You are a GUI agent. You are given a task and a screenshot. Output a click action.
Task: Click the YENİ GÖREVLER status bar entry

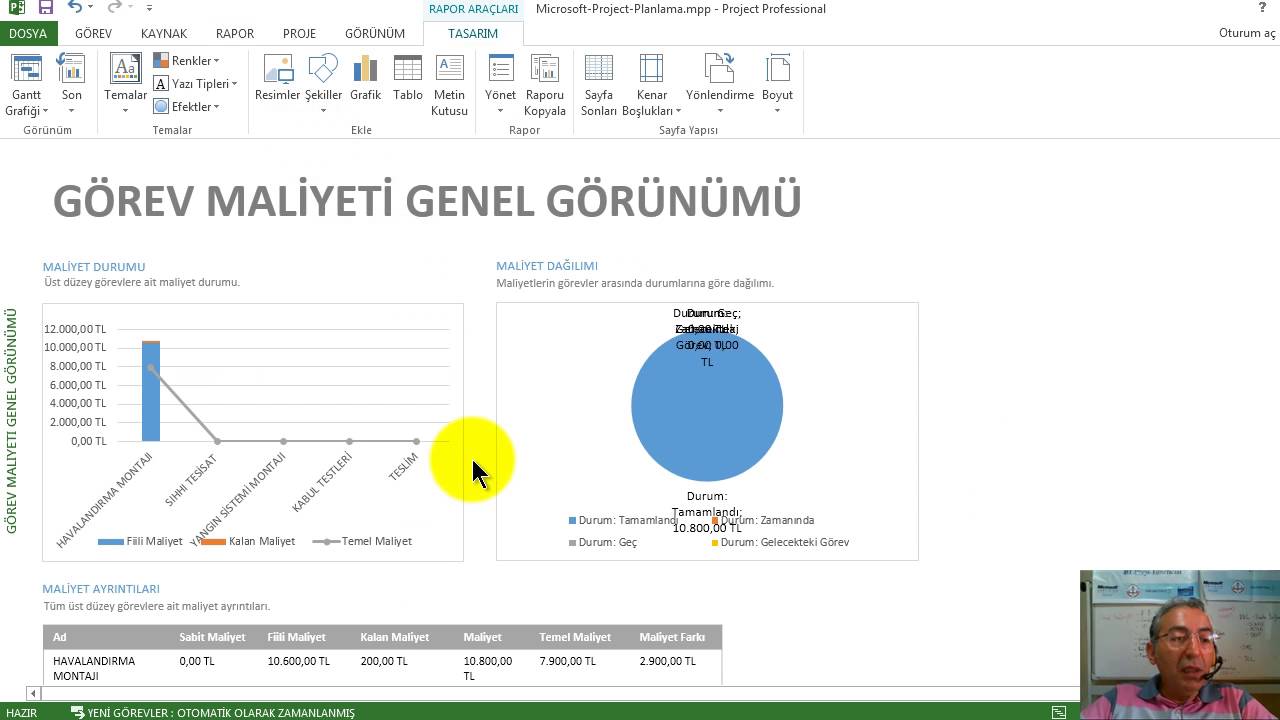213,713
